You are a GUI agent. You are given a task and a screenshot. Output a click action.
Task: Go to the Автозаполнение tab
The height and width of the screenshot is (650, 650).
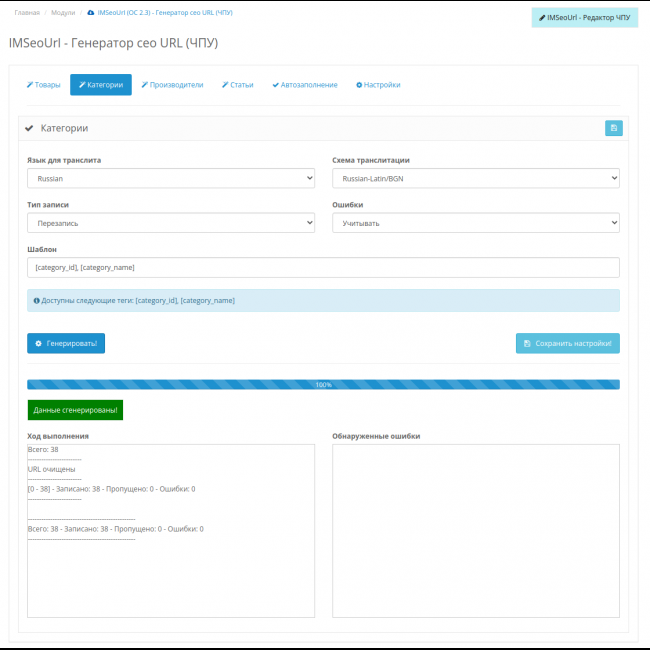305,85
